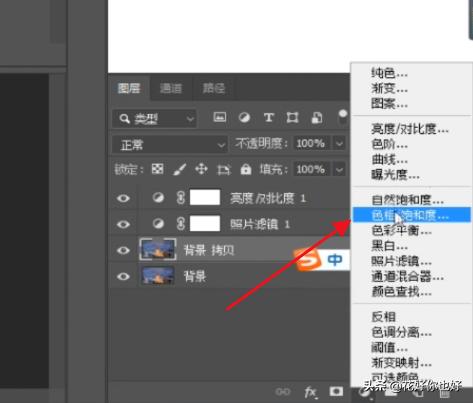The image size is (473, 403).
Task: Hide the 背景 layer
Action: pyautogui.click(x=123, y=276)
